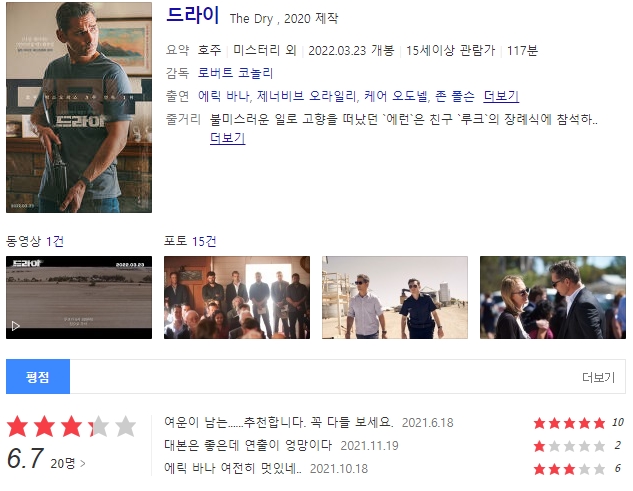This screenshot has width=633, height=491.
Task: Open the 동영상 1건 section
Action: tap(35, 241)
